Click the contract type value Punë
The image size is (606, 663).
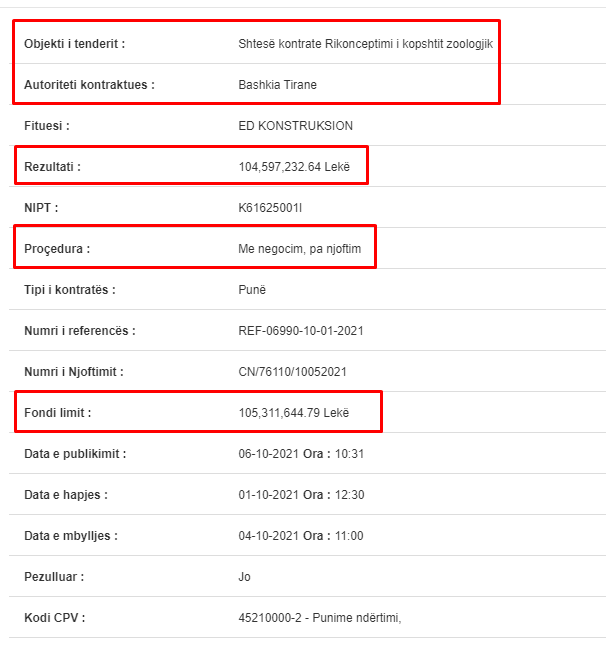click(252, 290)
